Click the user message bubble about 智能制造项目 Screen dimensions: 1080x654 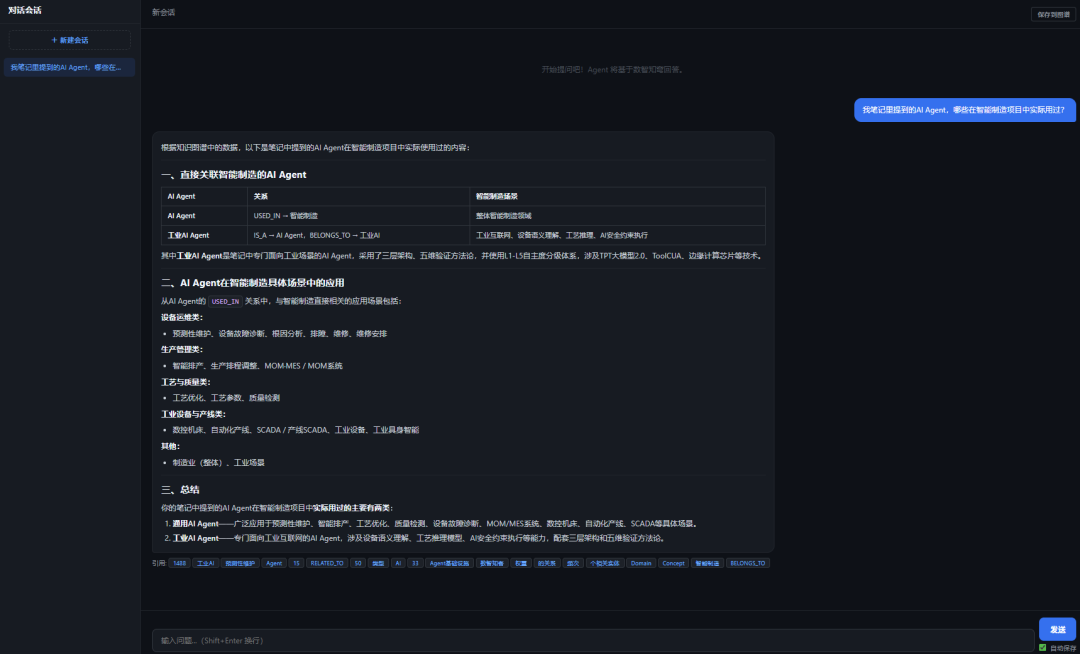coord(964,110)
